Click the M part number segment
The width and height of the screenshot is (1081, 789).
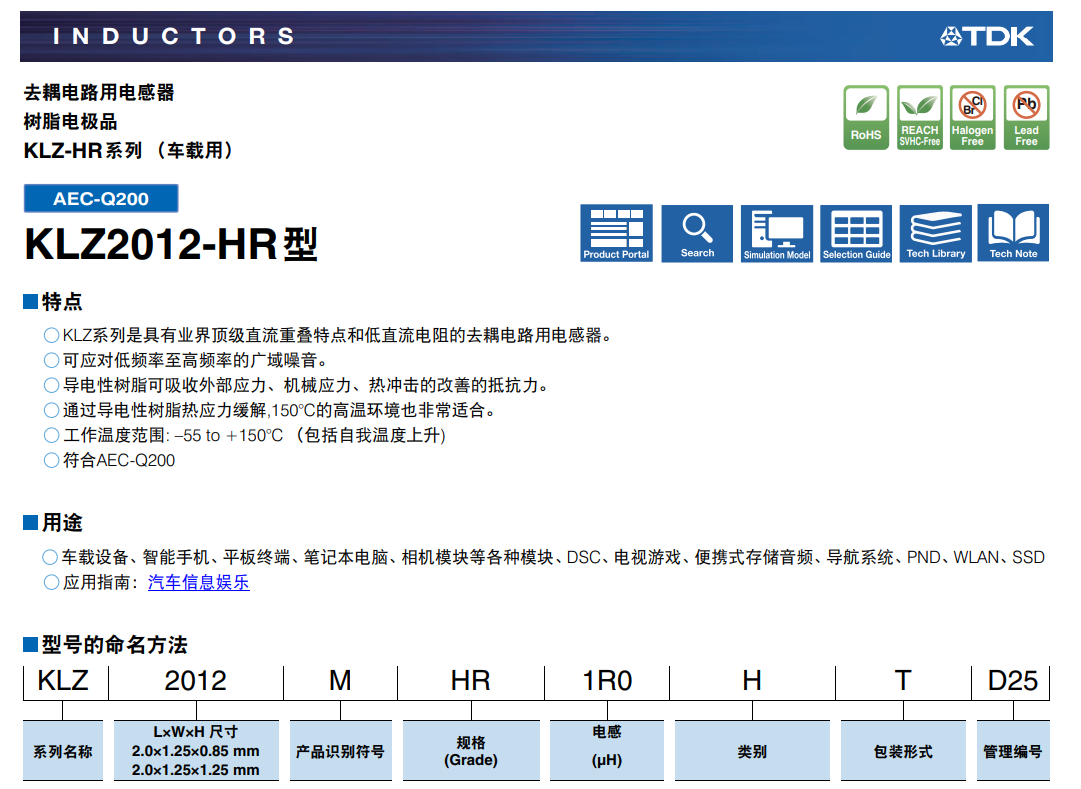[x=341, y=681]
